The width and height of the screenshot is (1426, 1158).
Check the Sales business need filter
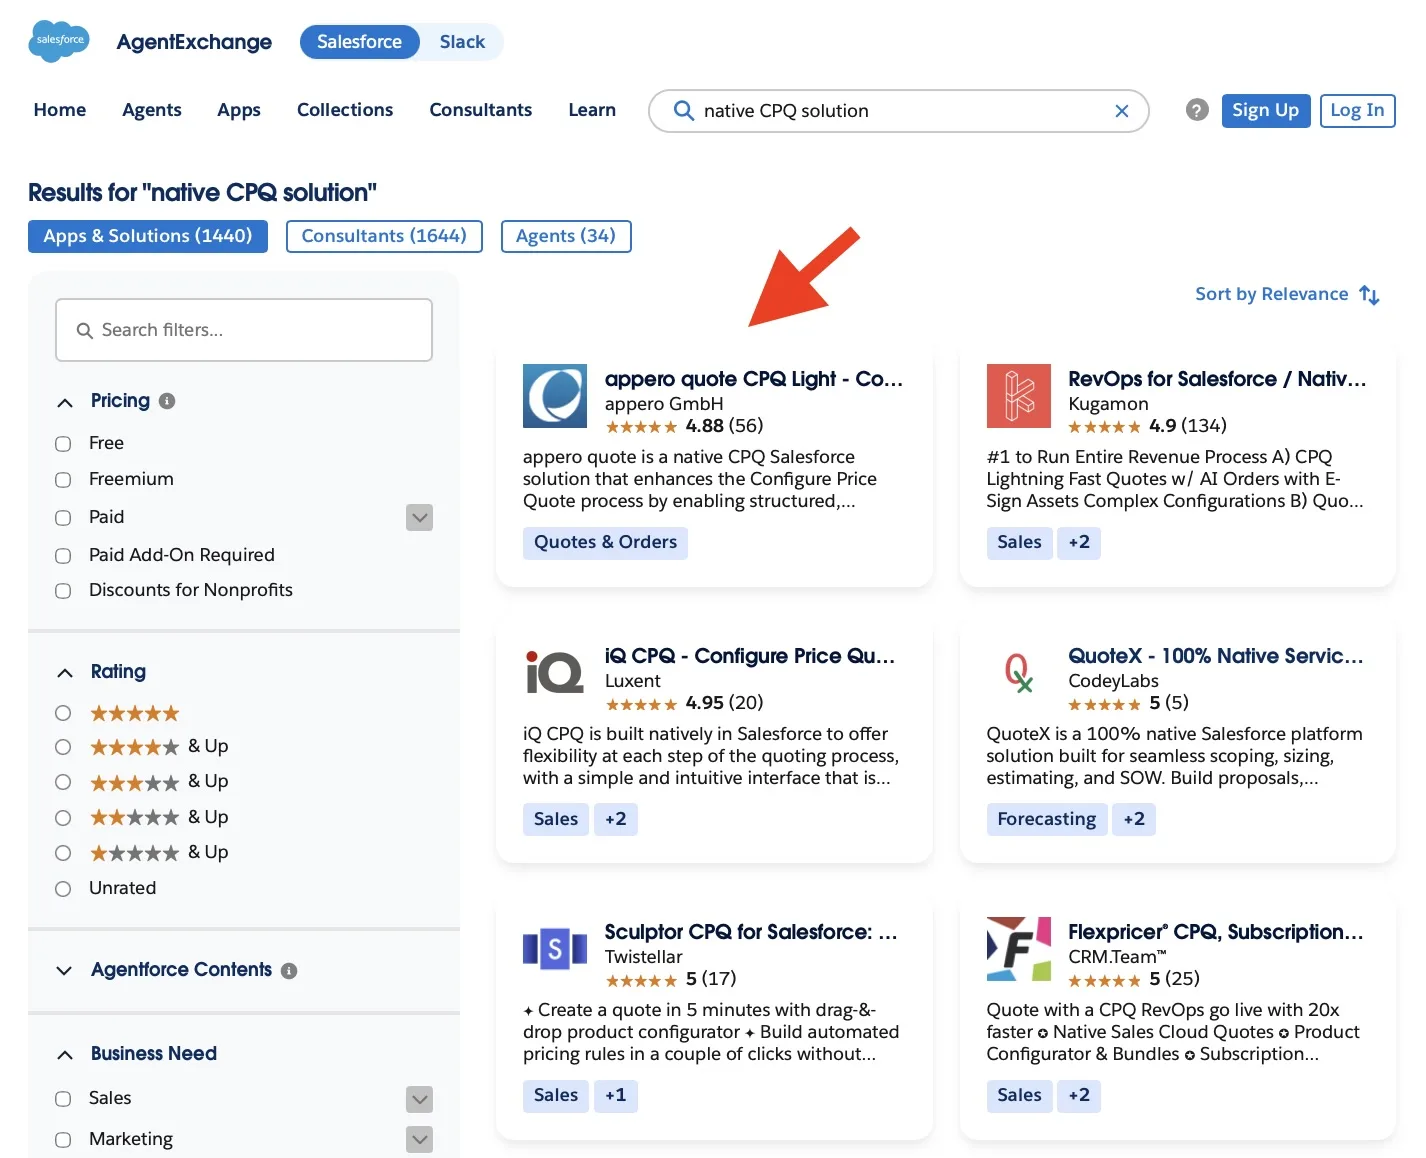[63, 1099]
